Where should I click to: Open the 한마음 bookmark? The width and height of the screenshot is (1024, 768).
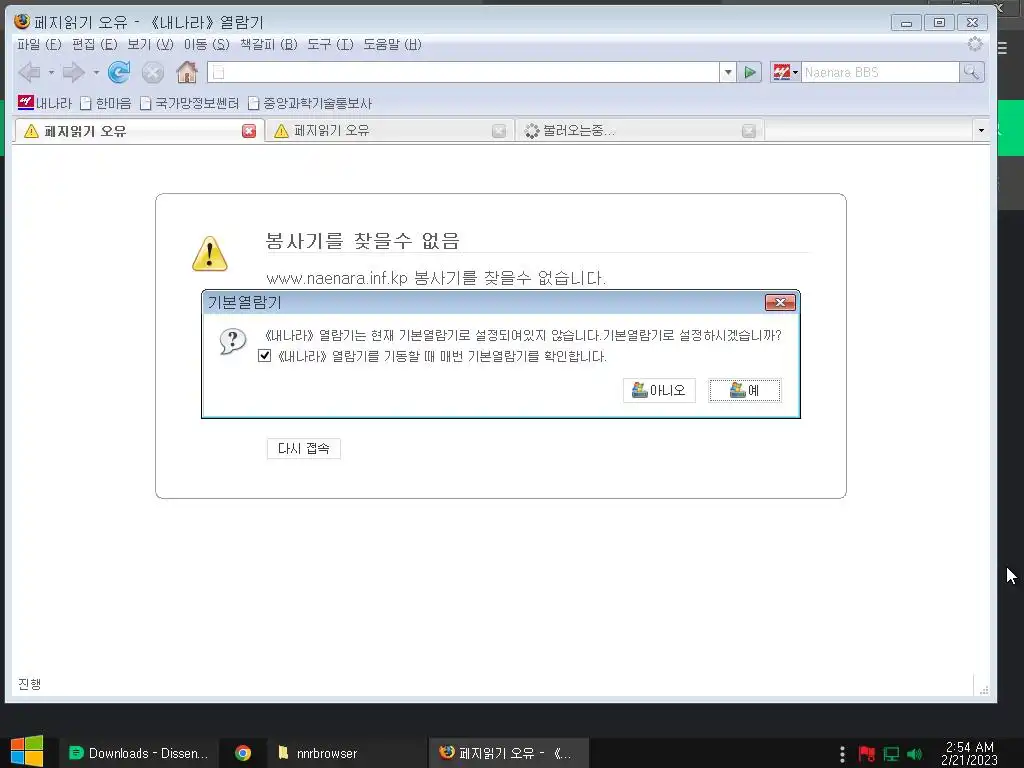(x=105, y=103)
